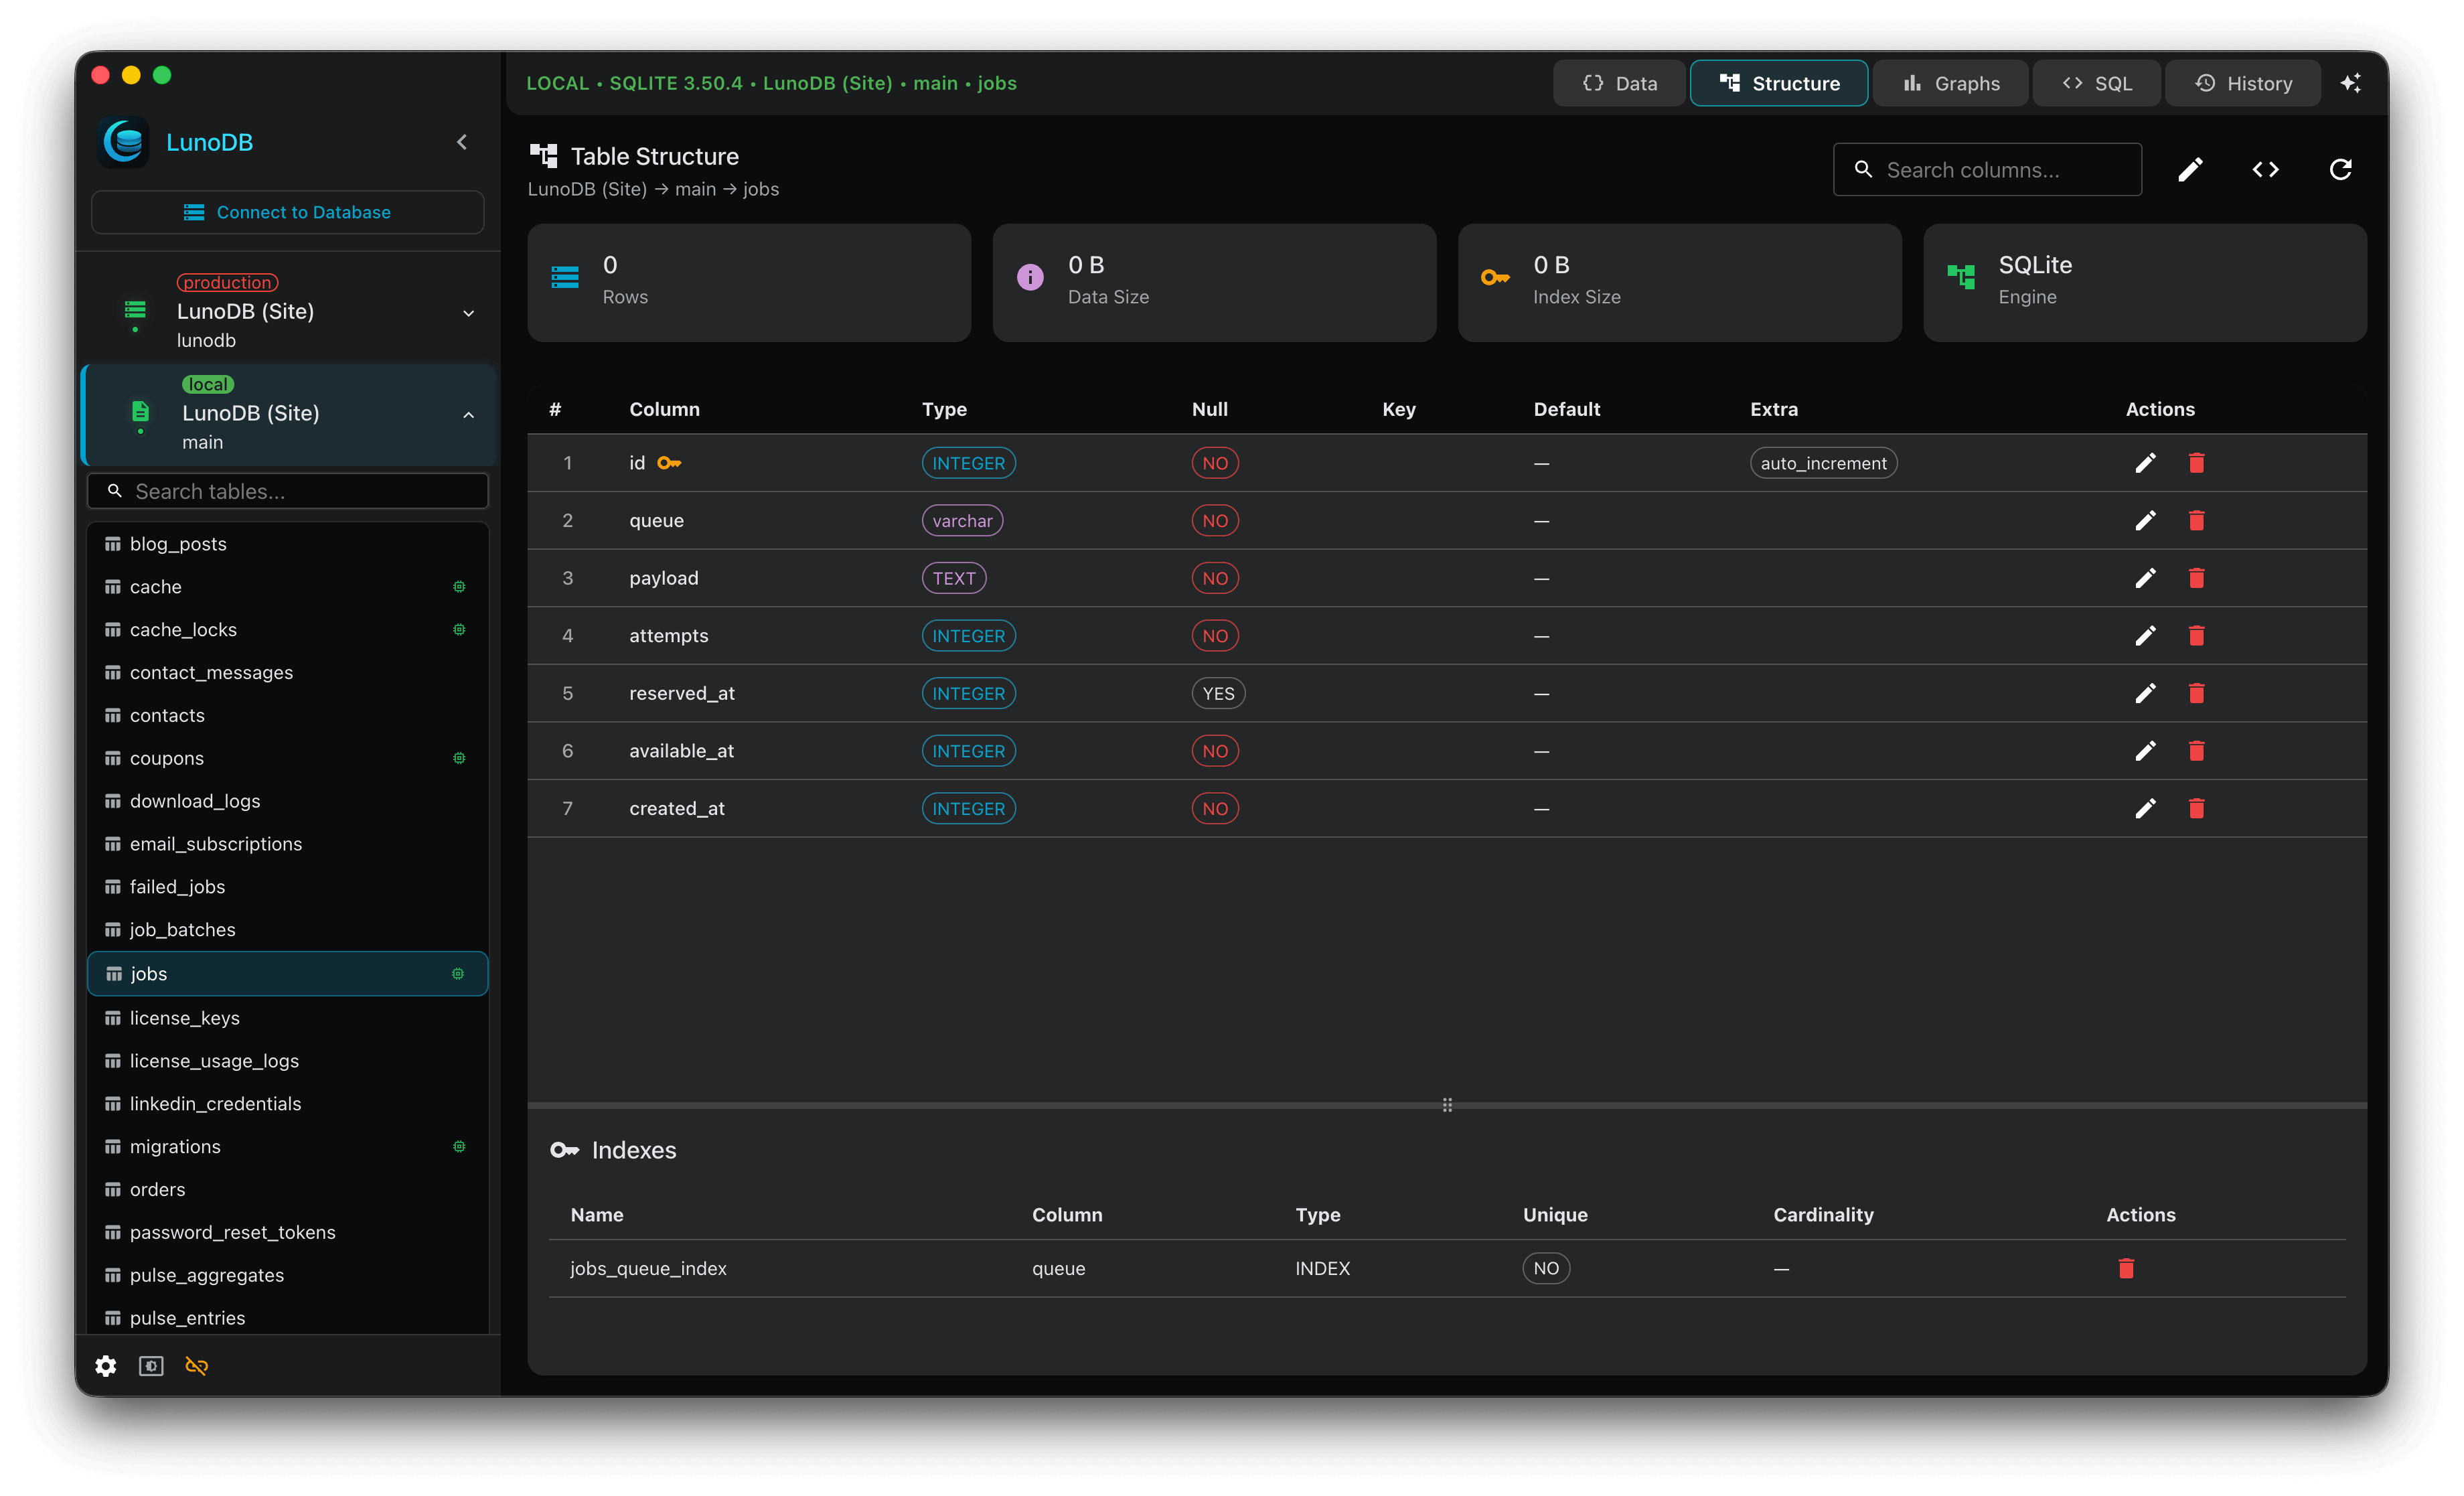The image size is (2464, 1496).
Task: Open the Graphs tab
Action: pyautogui.click(x=1950, y=83)
